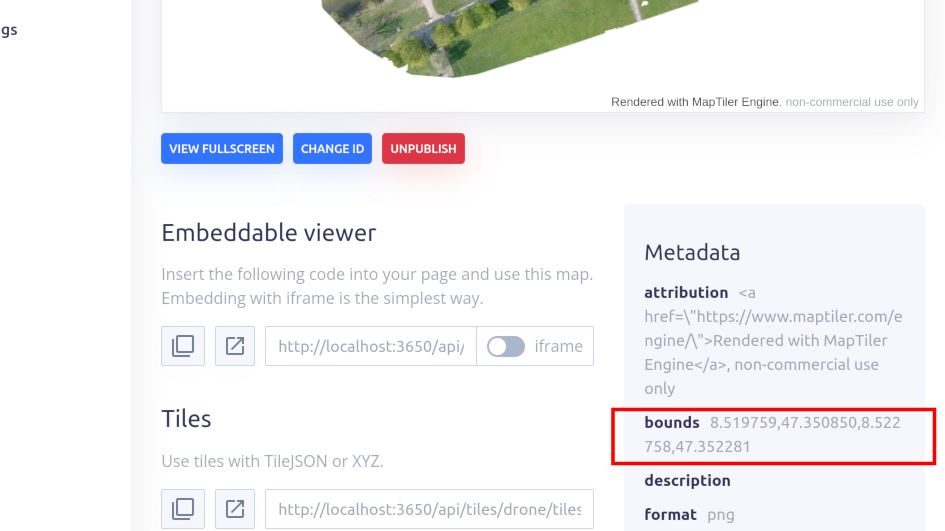Viewport: 945px width, 531px height.
Task: Copy the Tiles URL to clipboard
Action: pos(183,509)
